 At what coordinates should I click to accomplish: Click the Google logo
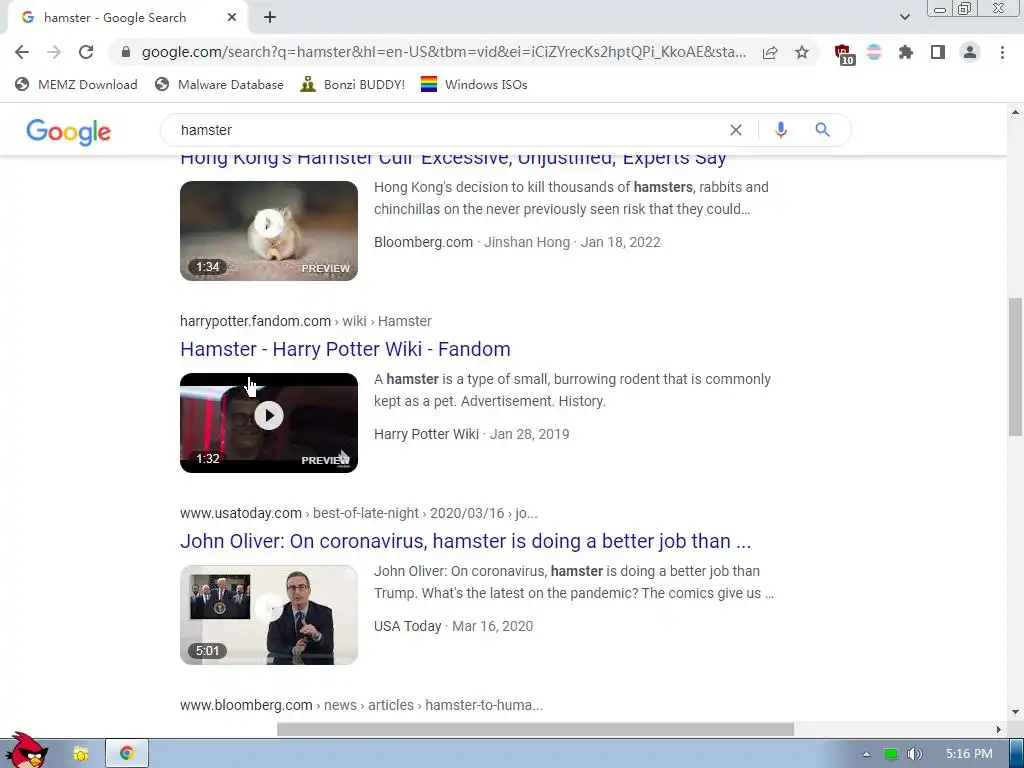[69, 131]
